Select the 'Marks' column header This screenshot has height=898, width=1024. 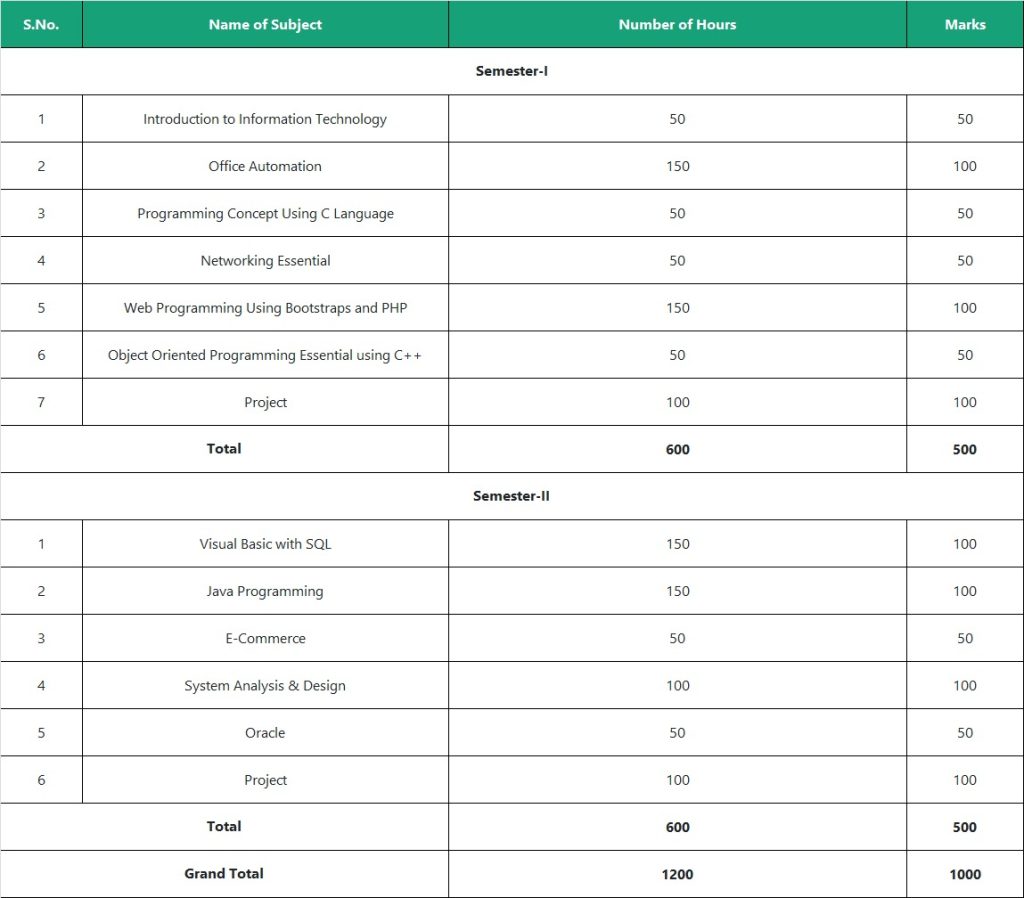coord(964,25)
